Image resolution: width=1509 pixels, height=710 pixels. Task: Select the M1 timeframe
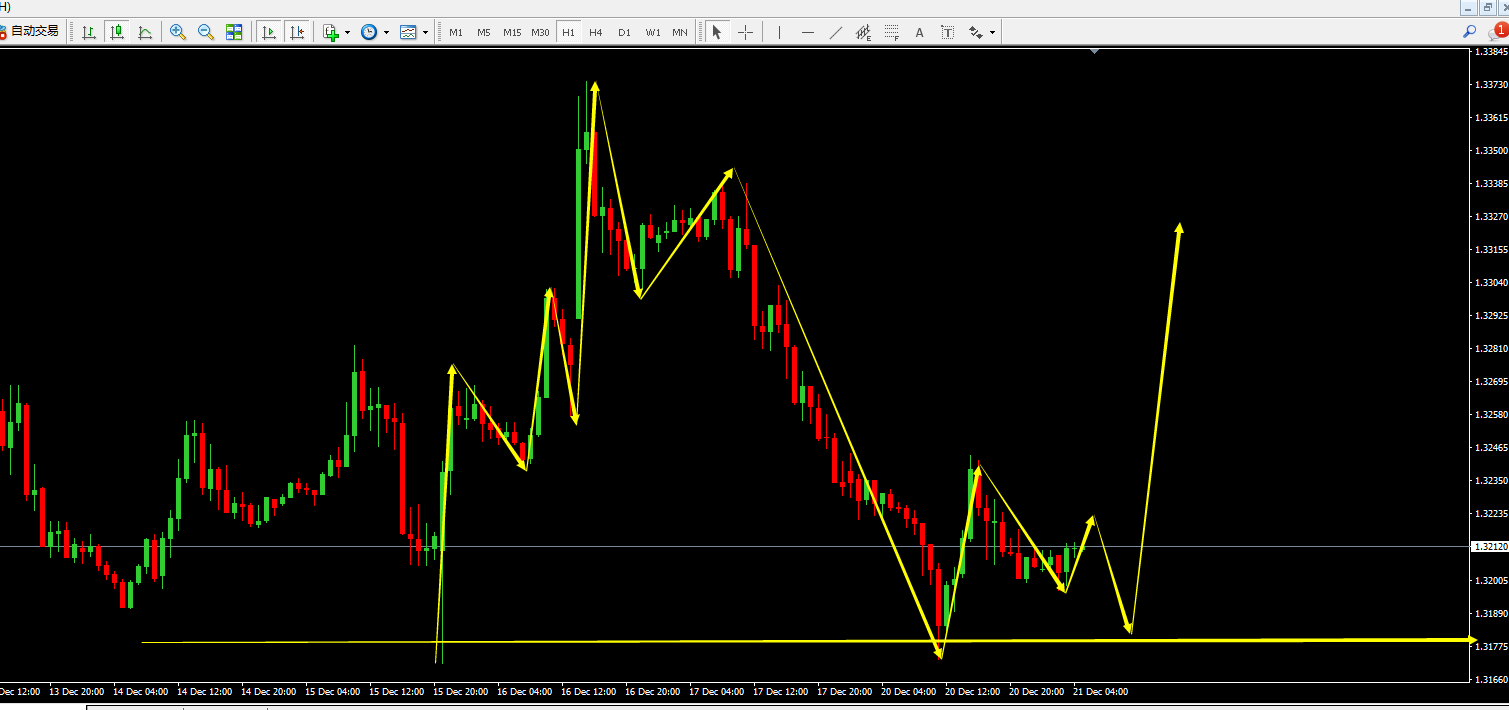pos(456,32)
